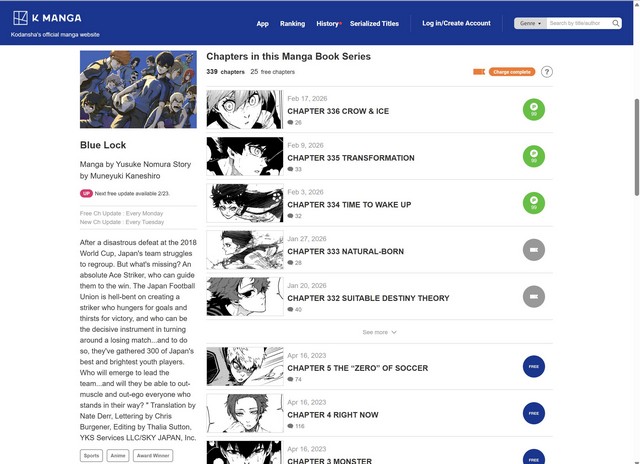Click green point badge for Chapter 335
This screenshot has height=464, width=640.
coord(534,156)
